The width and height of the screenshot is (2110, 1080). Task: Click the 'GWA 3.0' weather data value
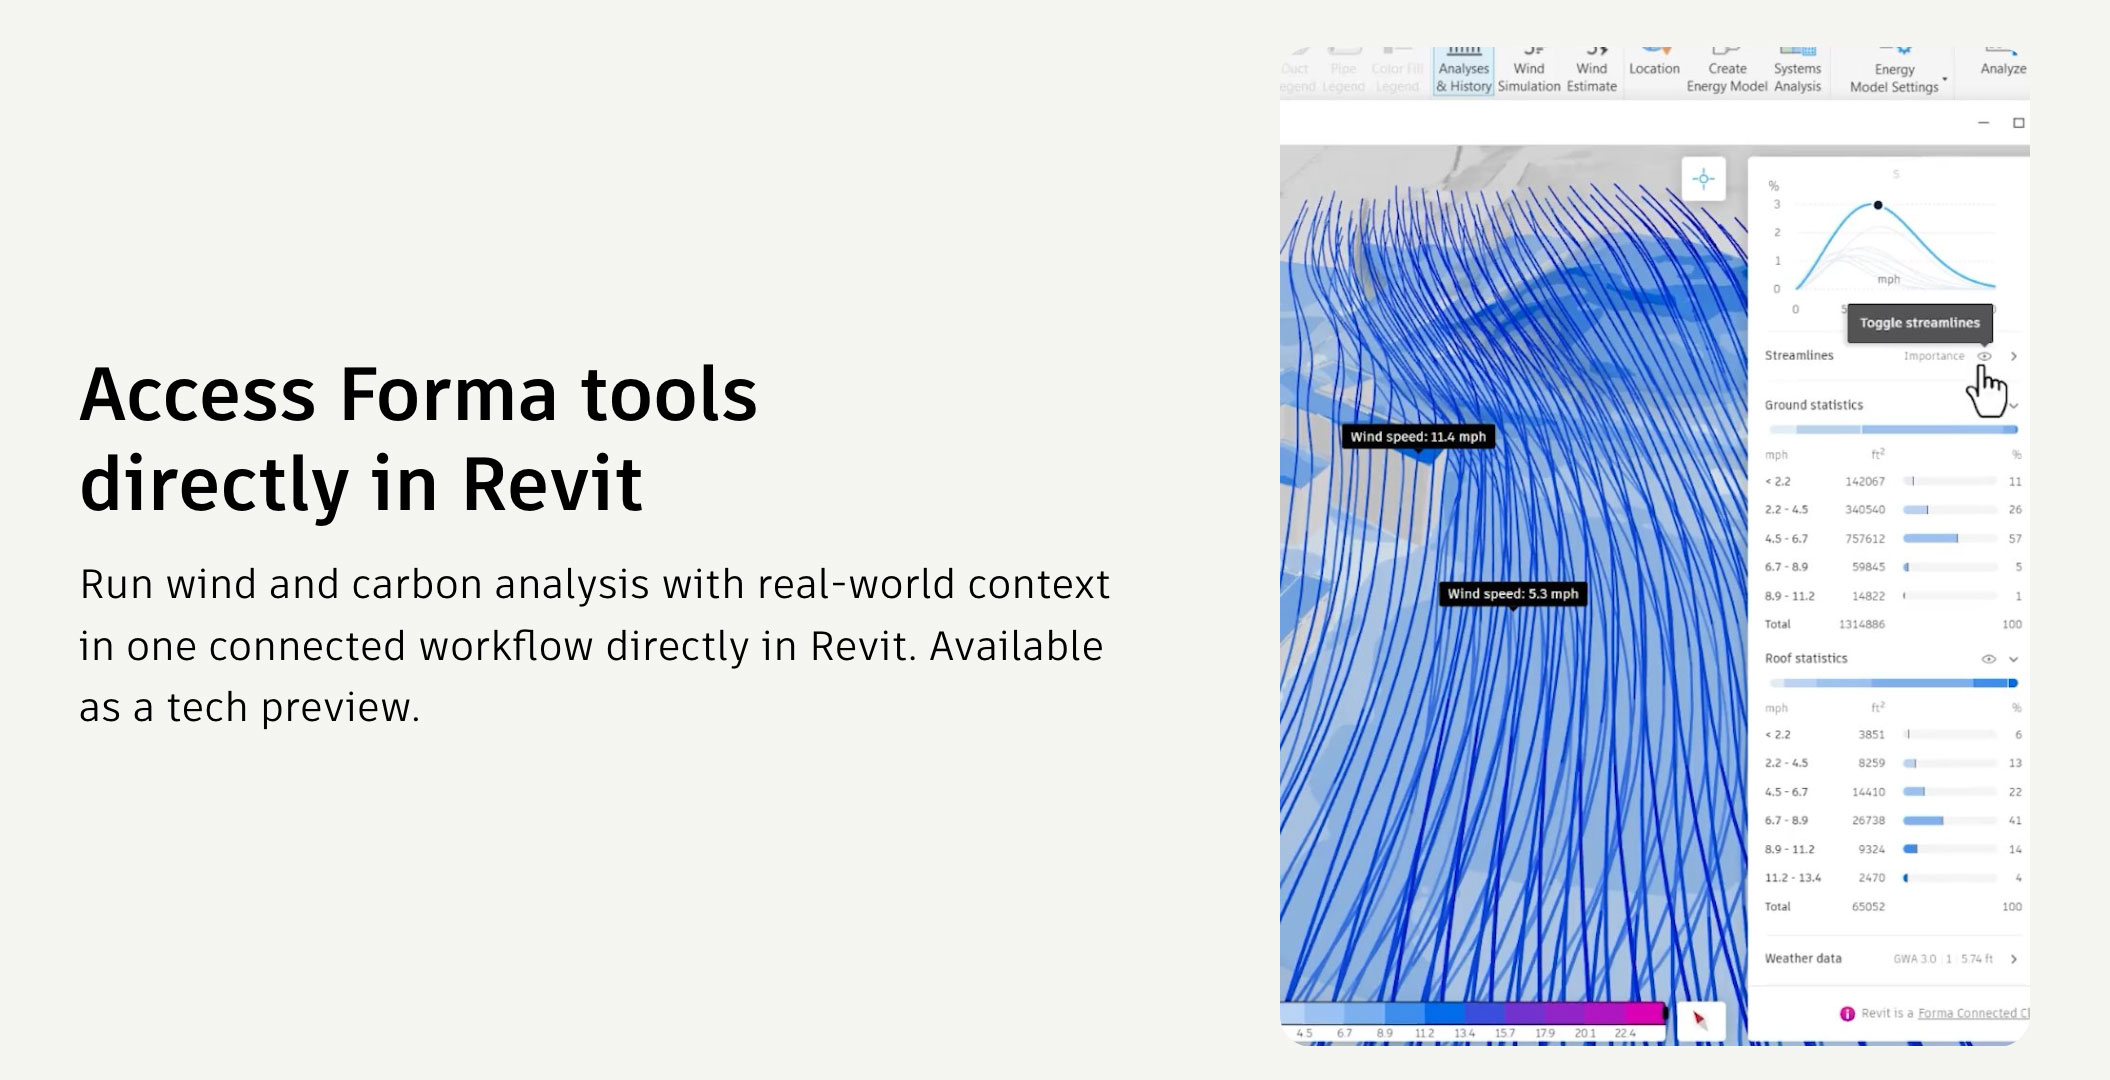coord(1915,959)
